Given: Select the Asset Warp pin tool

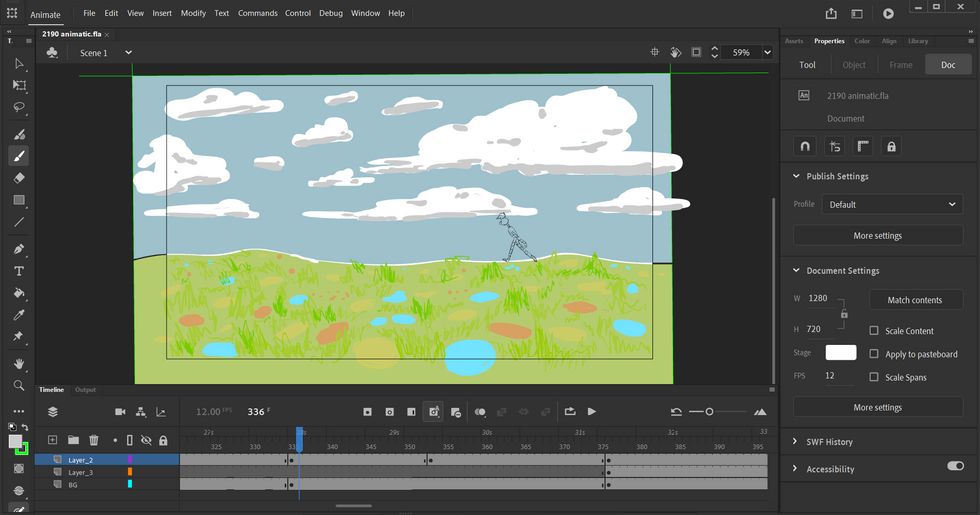Looking at the screenshot, I should point(19,336).
